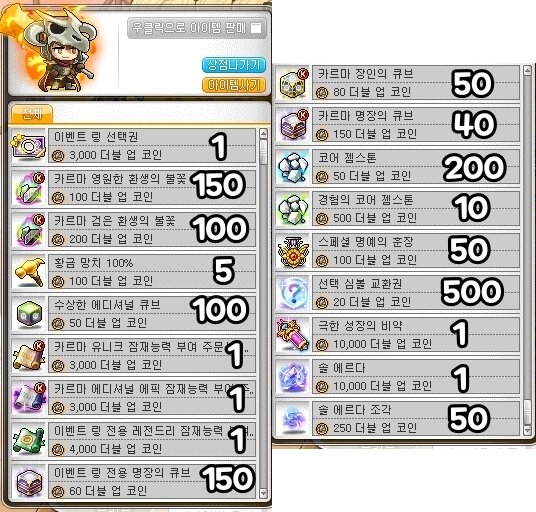Toggle the 우클릭으로 아이템 판매 checkbox
Image resolution: width=536 pixels, height=512 pixels.
pyautogui.click(x=256, y=28)
